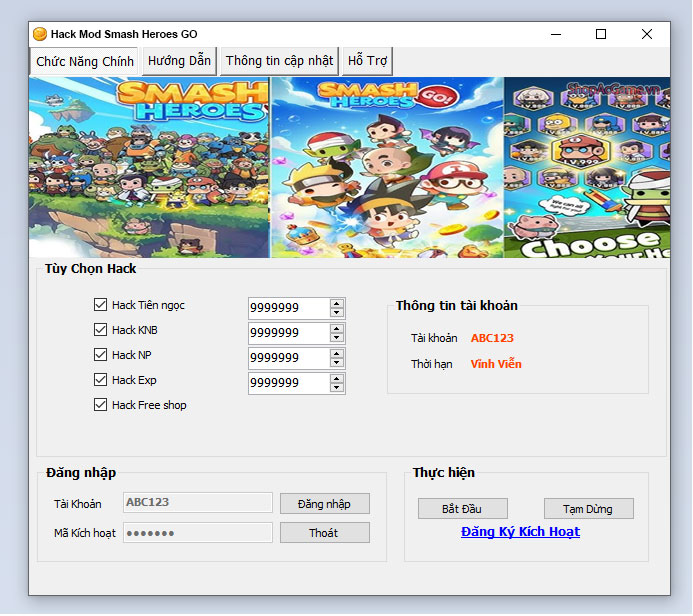Image resolution: width=693 pixels, height=616 pixels.
Task: Decrease the Hack Tiên ngọc value with down arrow
Action: pos(337,312)
